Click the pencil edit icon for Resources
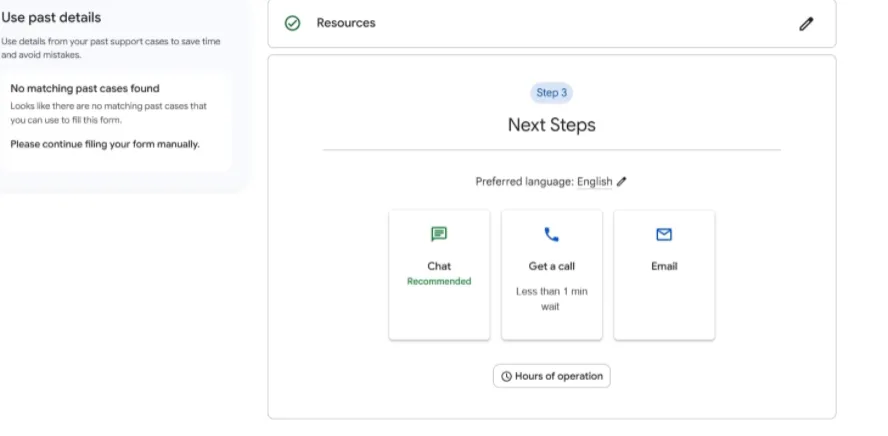The image size is (888, 436). pyautogui.click(x=806, y=24)
